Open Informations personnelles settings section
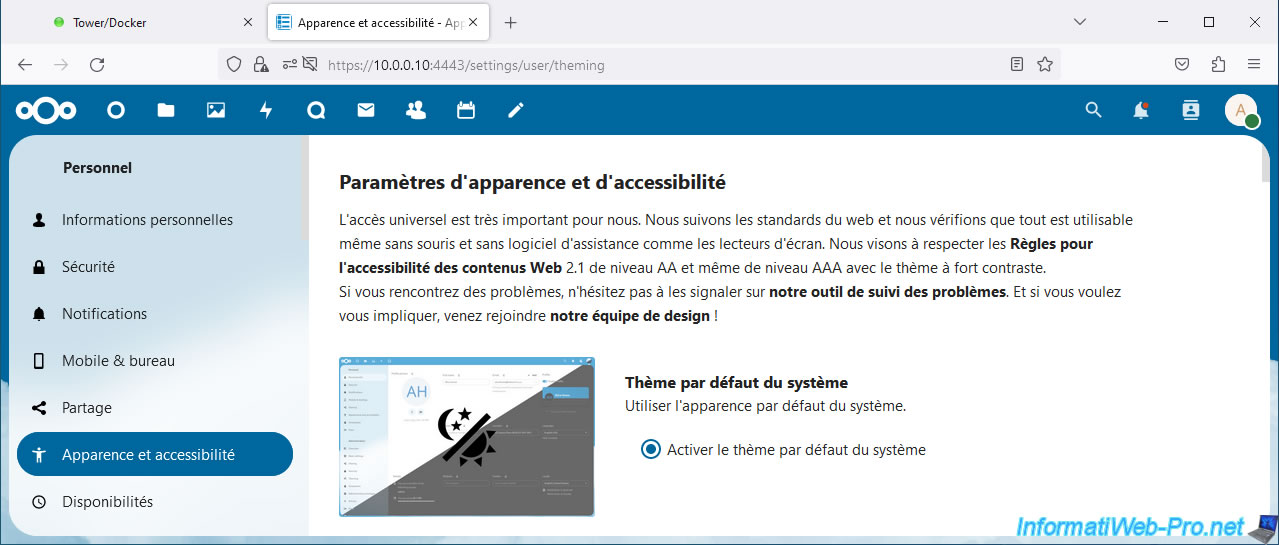Screen dimensions: 1279x545 tap(147, 220)
